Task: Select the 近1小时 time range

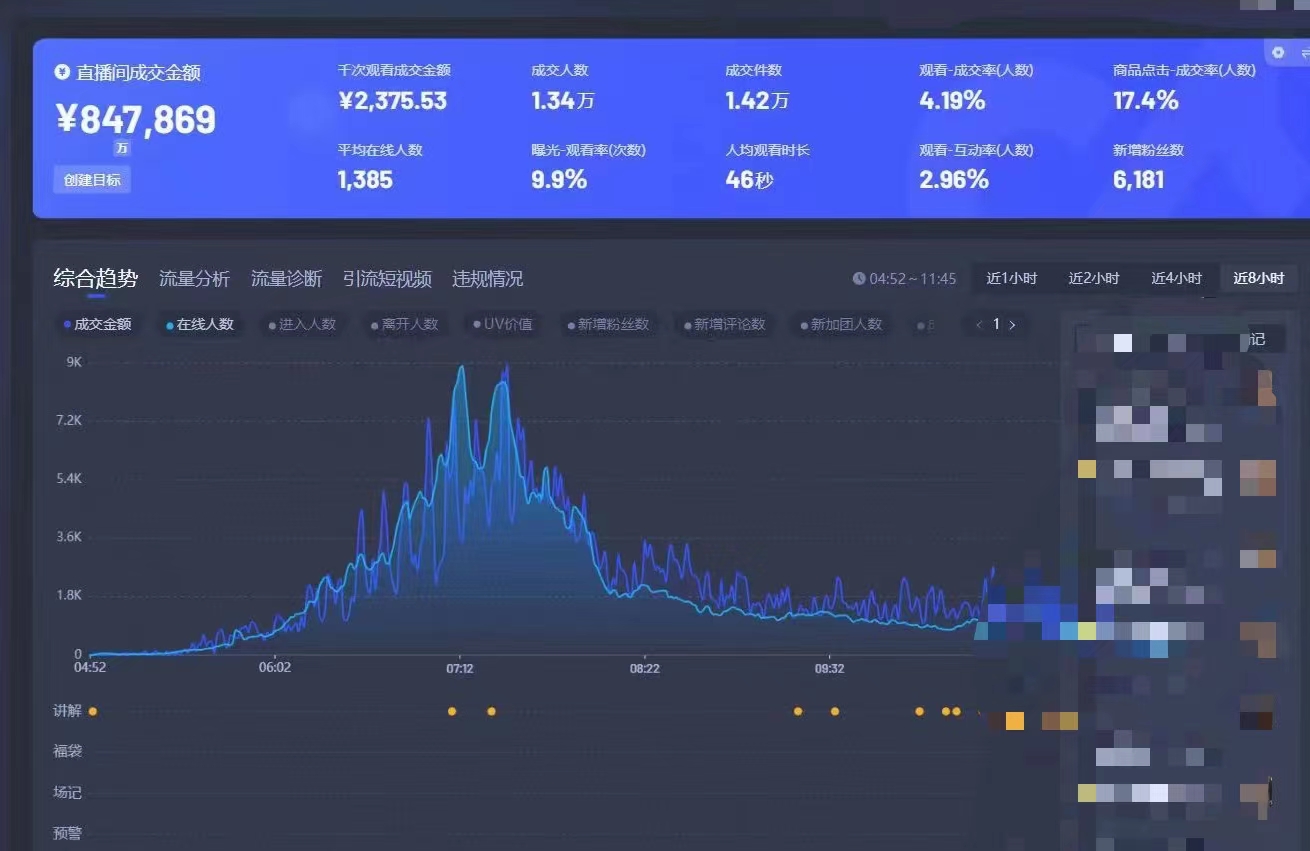Action: coord(1012,278)
